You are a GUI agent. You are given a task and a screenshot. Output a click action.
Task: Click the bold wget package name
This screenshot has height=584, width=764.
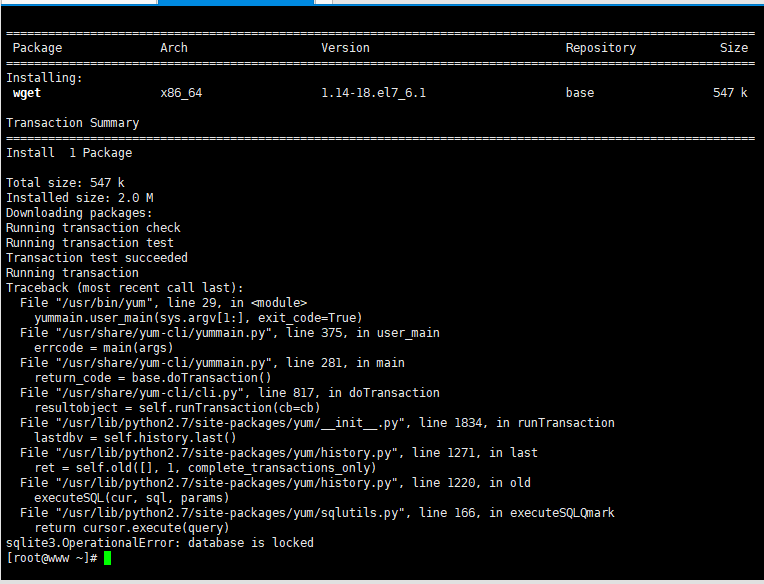(27, 93)
